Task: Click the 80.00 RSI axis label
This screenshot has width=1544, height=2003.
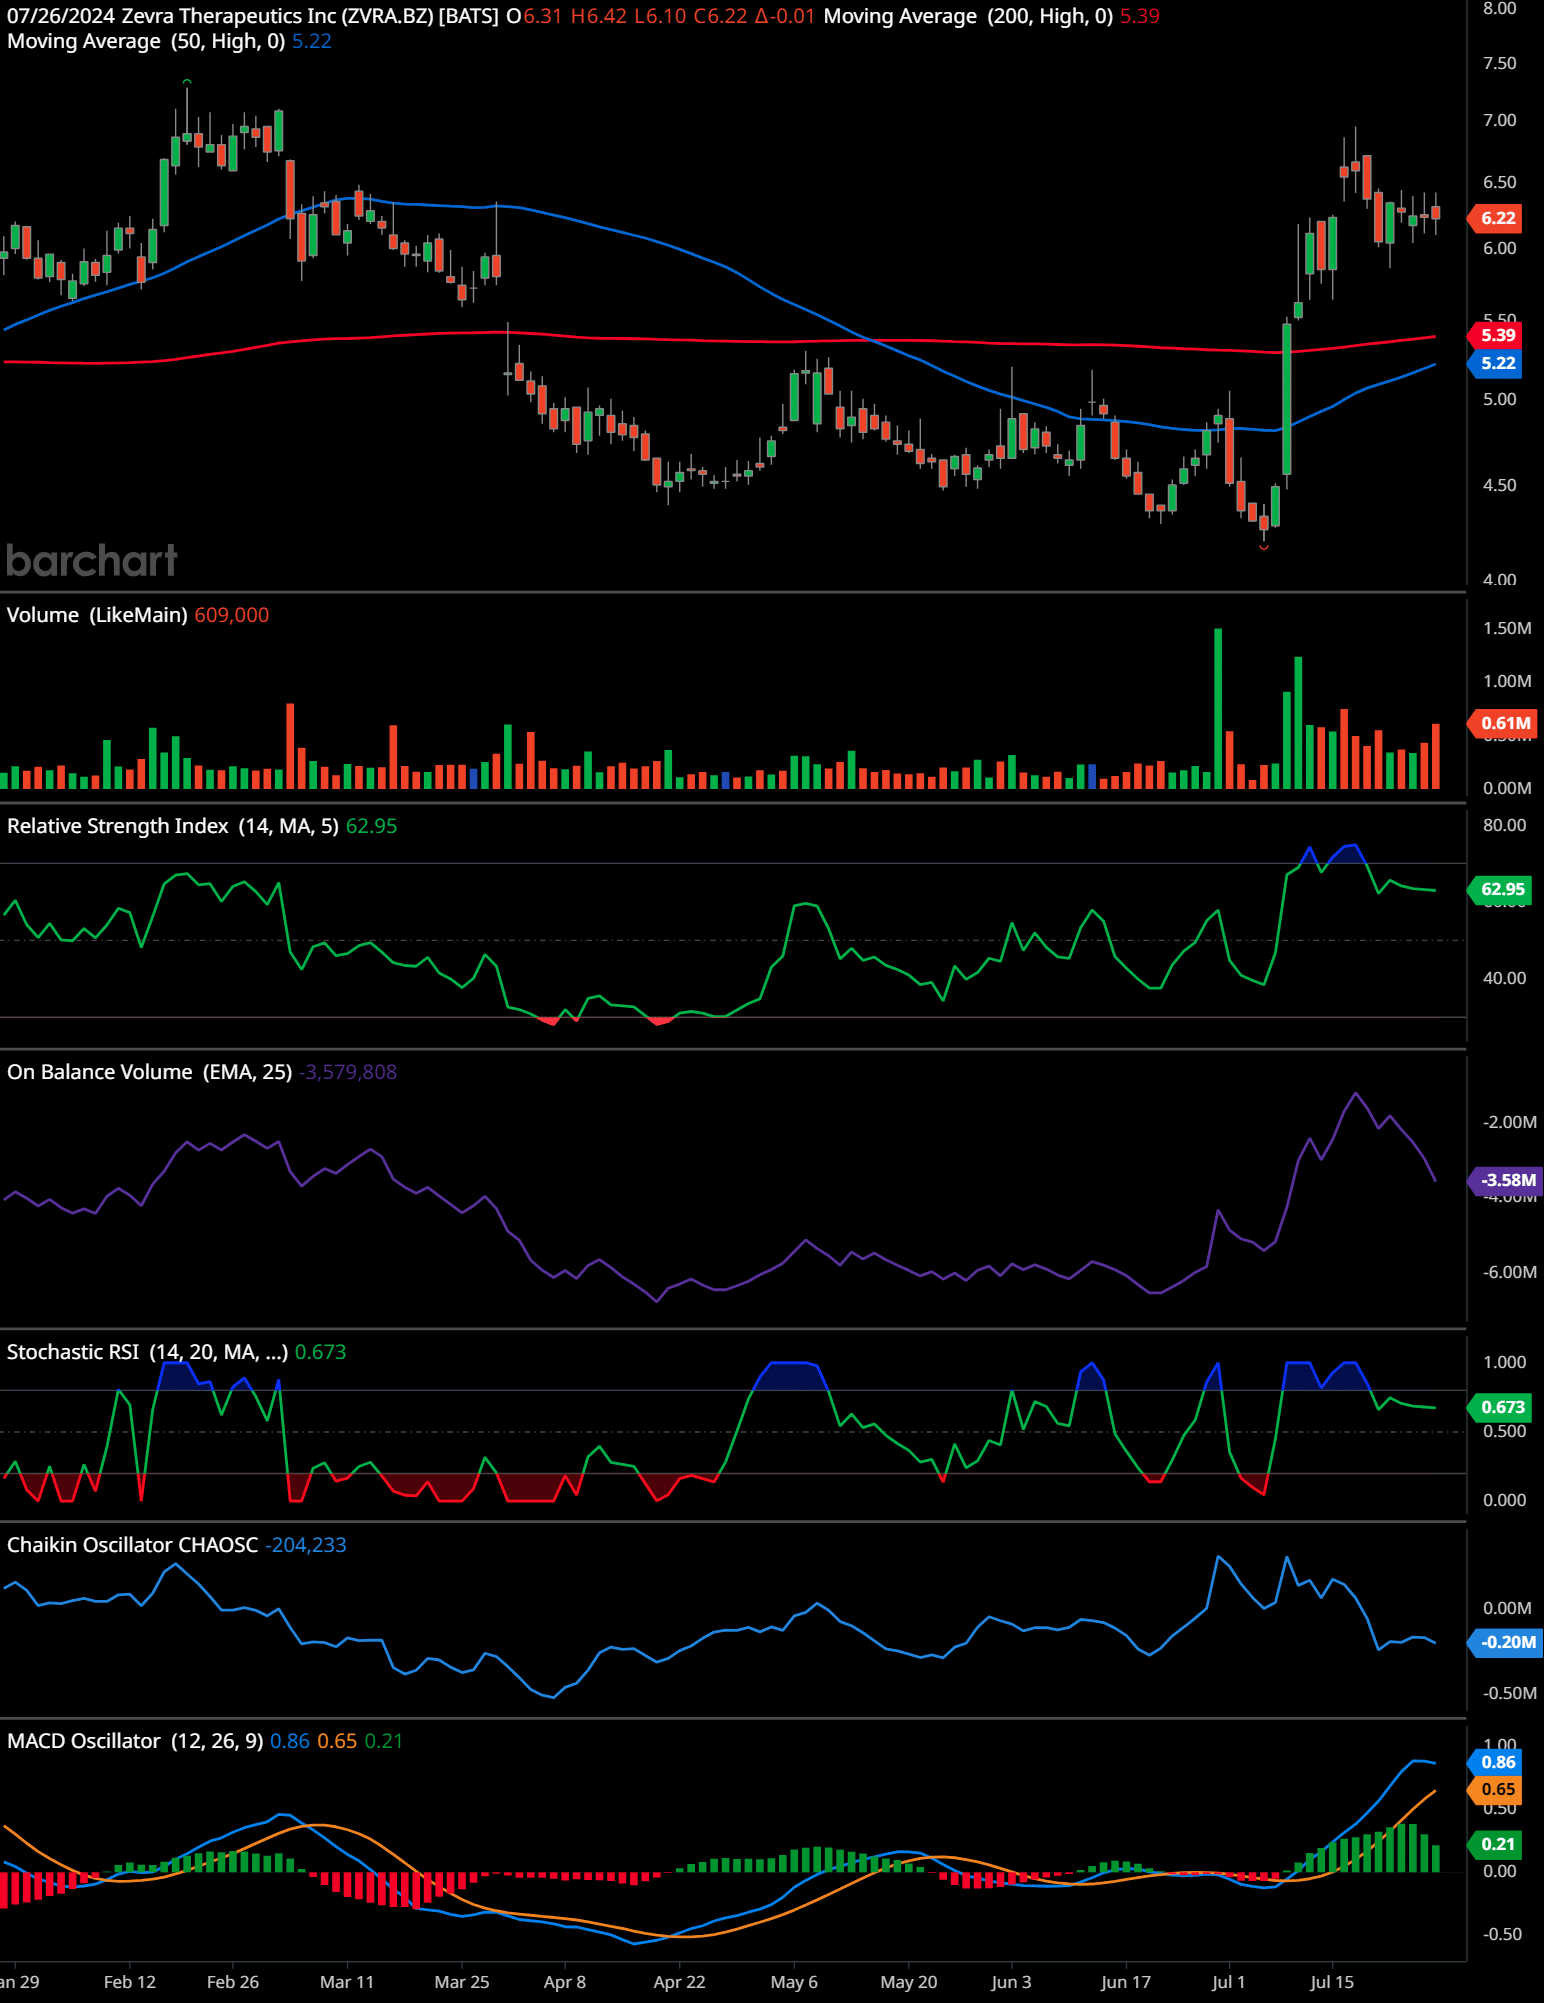Action: 1504,825
